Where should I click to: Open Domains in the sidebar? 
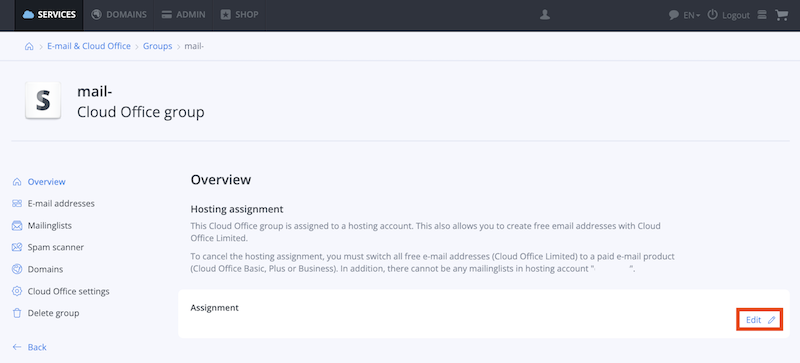45,269
